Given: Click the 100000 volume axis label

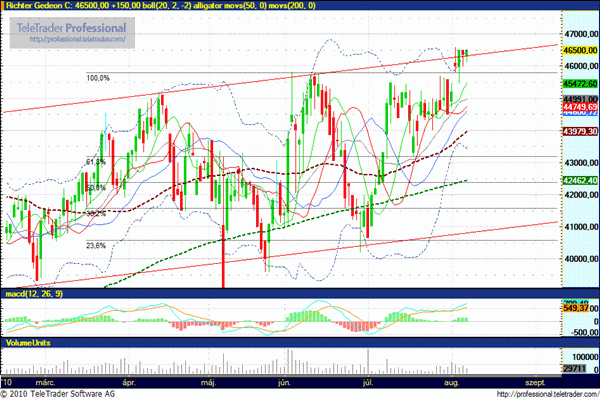Looking at the screenshot, I should coord(585,357).
